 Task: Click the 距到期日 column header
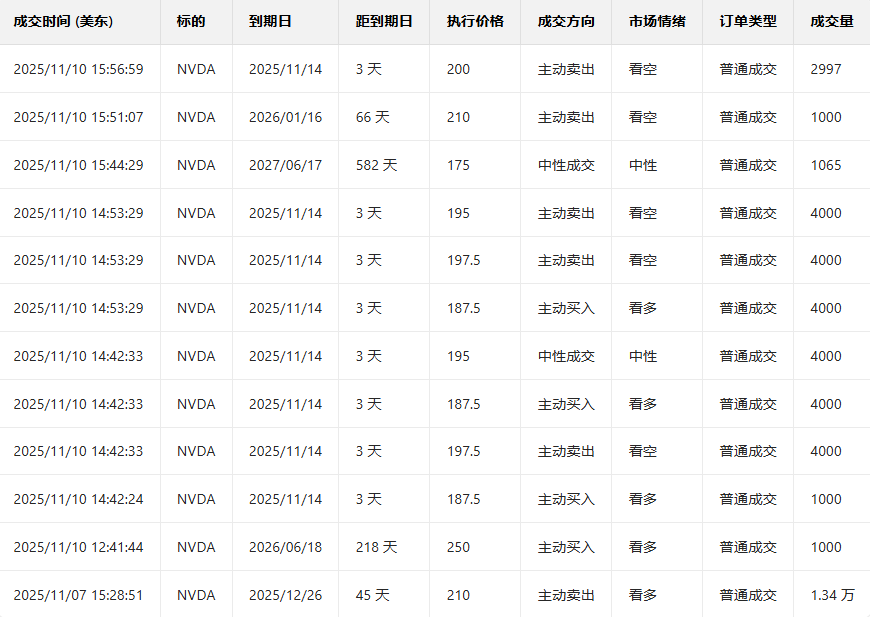pyautogui.click(x=384, y=21)
